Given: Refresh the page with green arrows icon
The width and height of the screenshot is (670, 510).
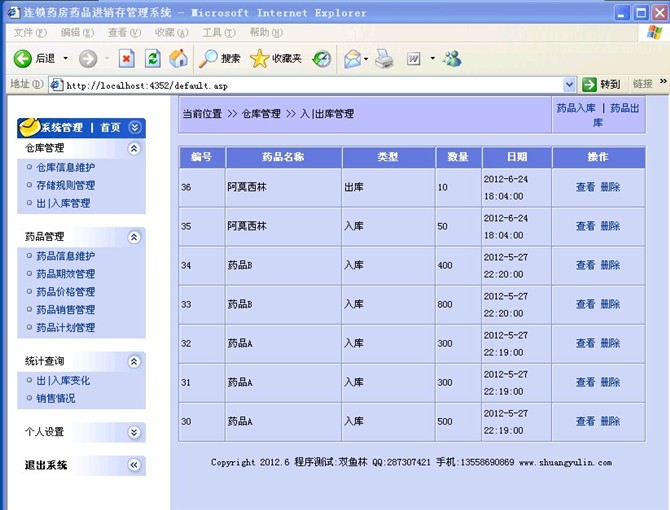Looking at the screenshot, I should point(153,59).
